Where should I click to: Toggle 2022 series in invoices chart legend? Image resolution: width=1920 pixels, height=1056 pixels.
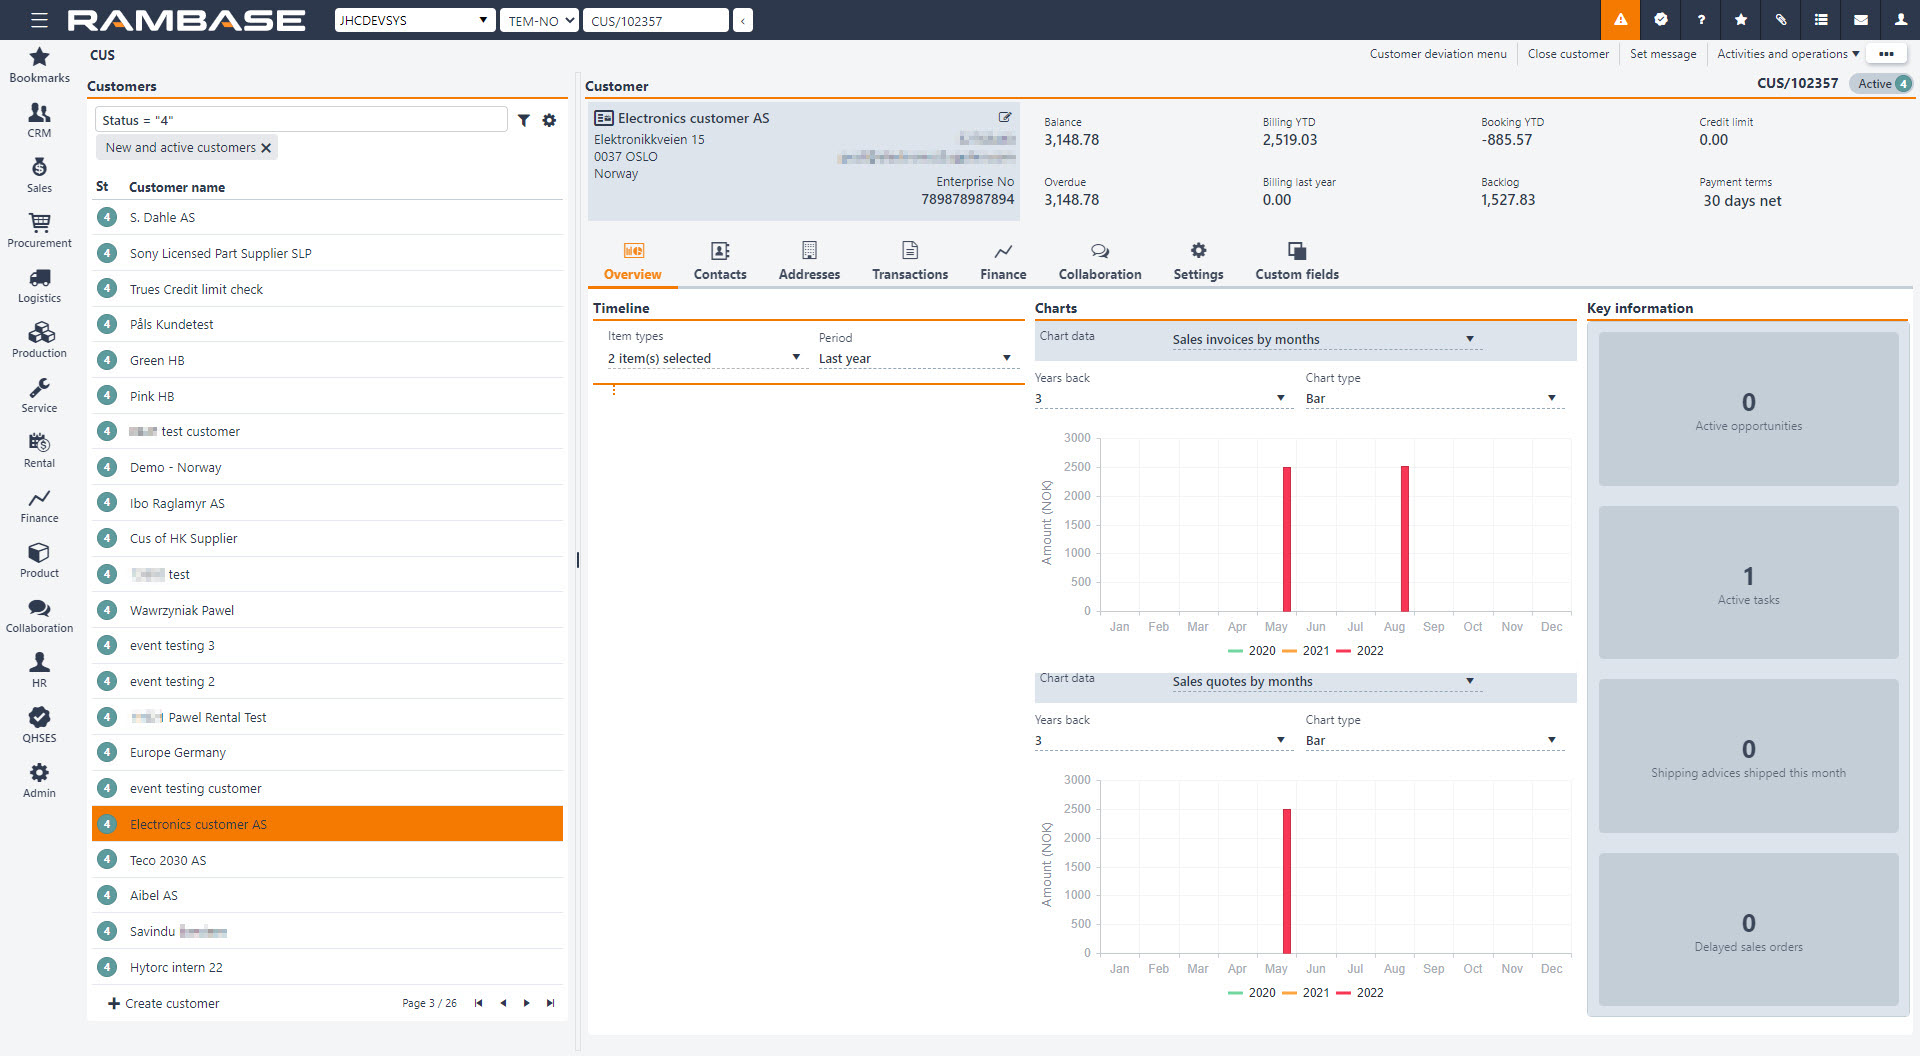tap(1360, 651)
